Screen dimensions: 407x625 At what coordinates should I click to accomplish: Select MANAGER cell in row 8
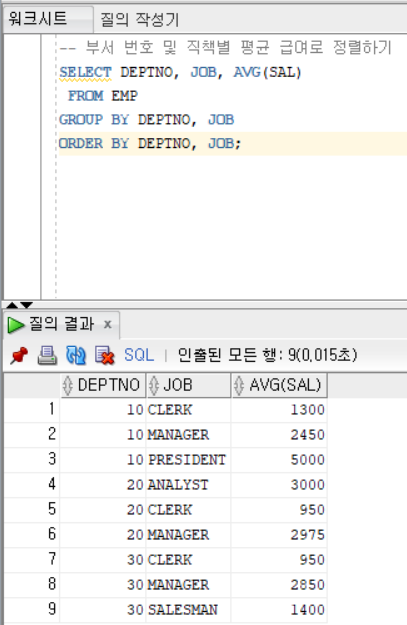click(x=189, y=585)
